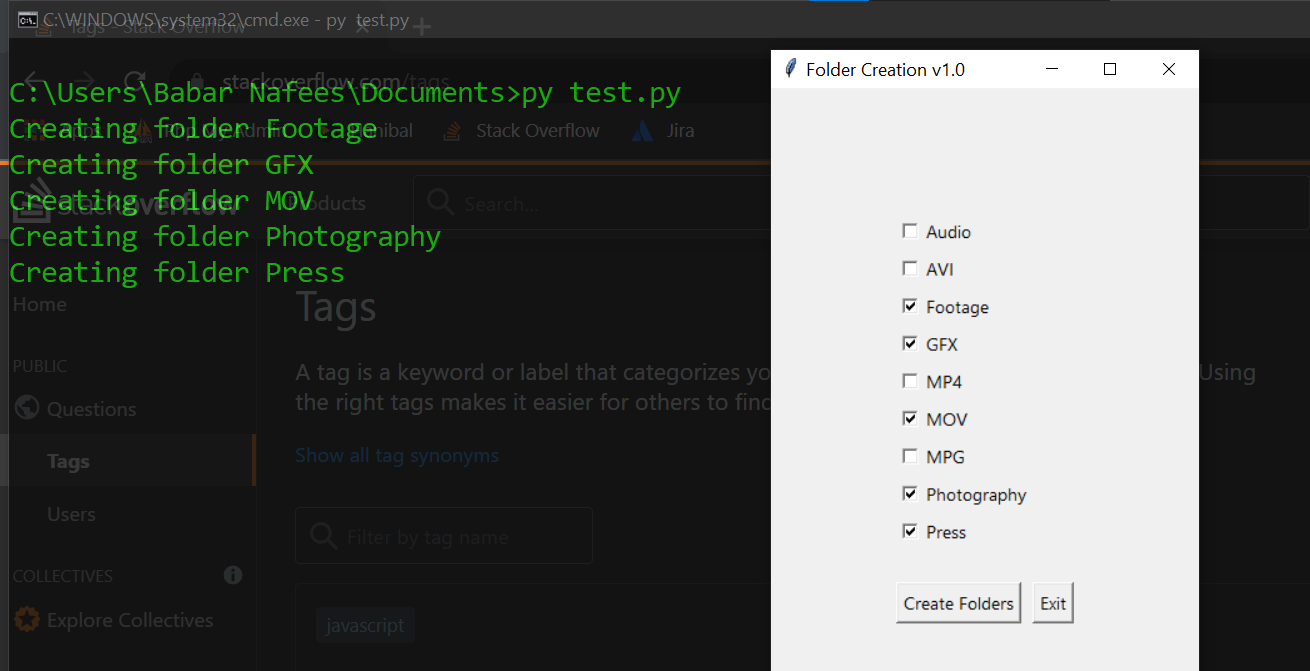Viewport: 1310px width, 671px height.
Task: Reload the browser page
Action: 134,80
